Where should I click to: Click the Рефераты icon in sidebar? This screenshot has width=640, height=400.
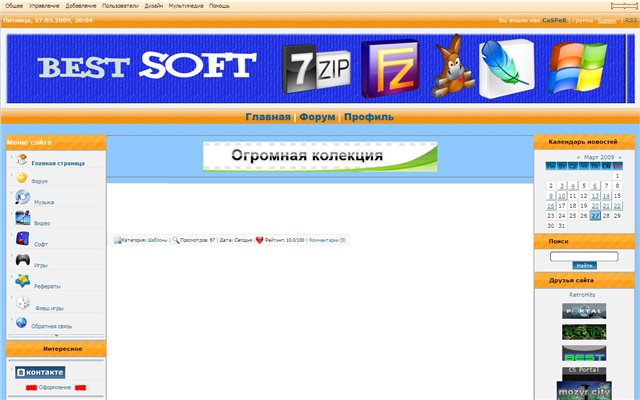click(x=22, y=281)
